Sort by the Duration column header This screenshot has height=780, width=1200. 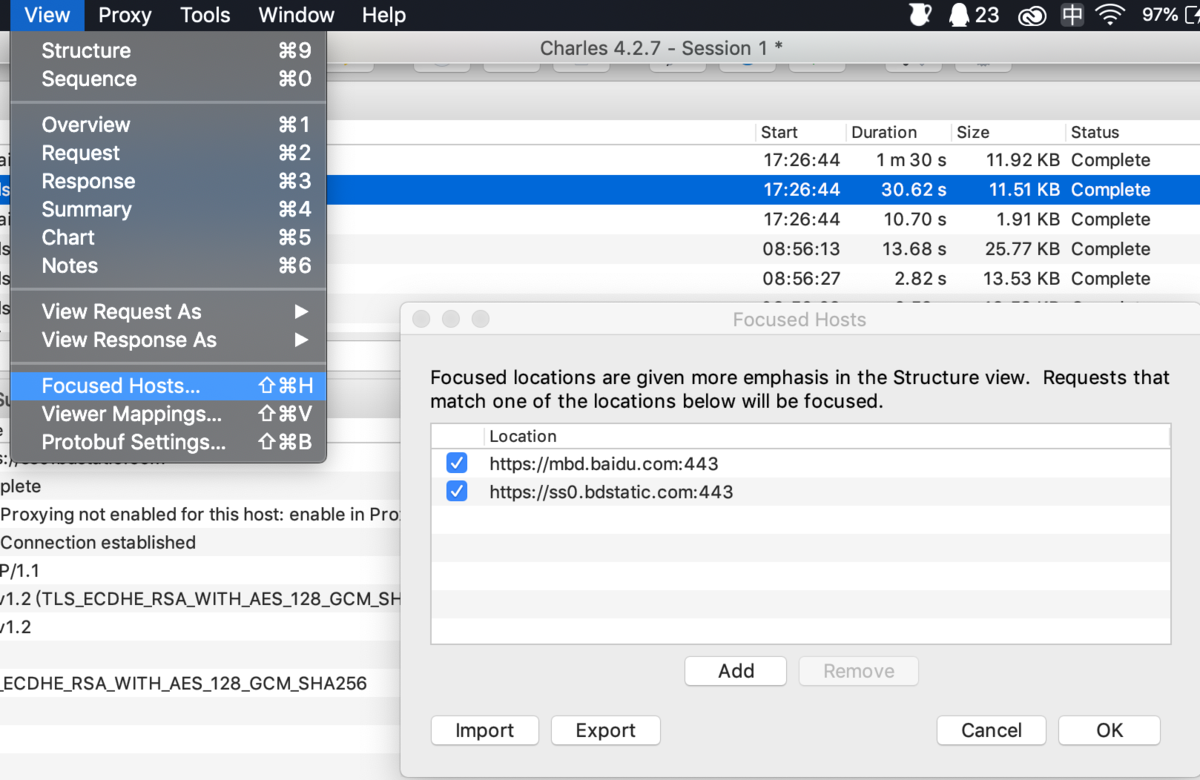896,132
